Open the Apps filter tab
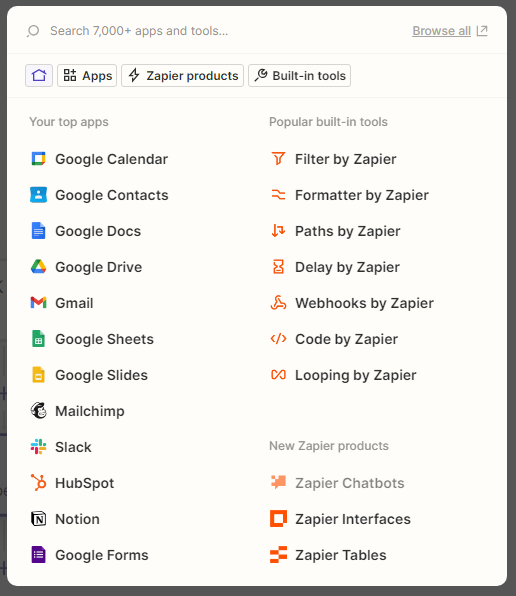 pyautogui.click(x=87, y=75)
